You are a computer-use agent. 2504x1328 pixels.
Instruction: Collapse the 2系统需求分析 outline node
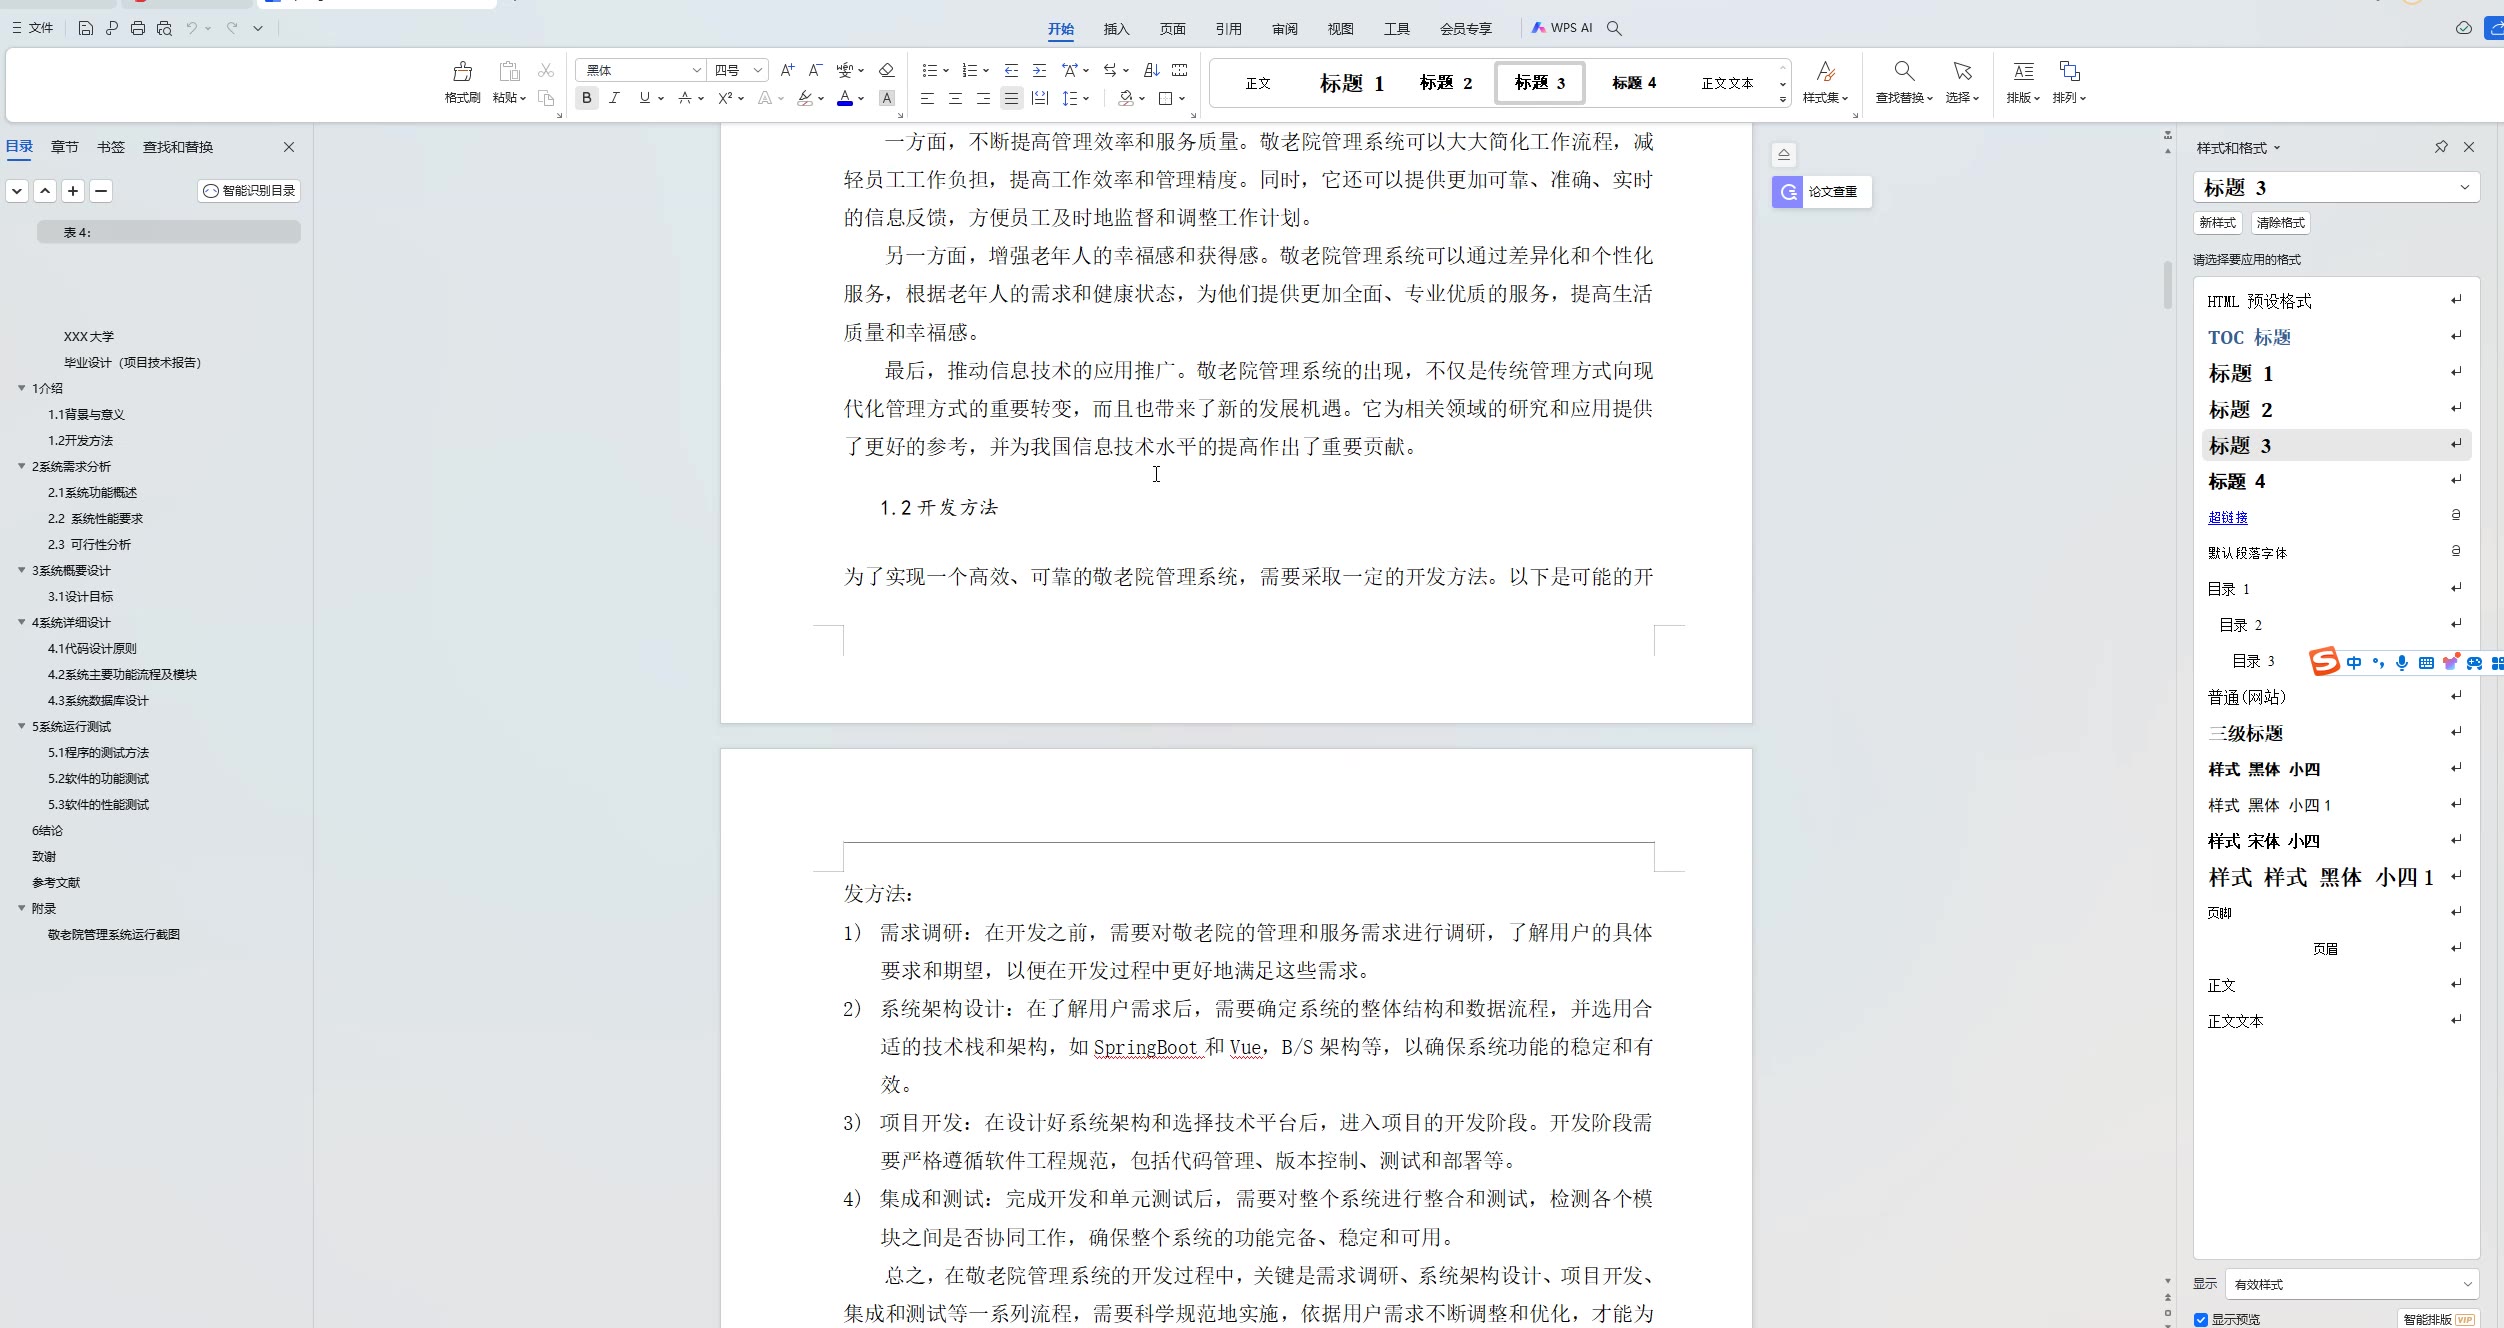coord(22,466)
